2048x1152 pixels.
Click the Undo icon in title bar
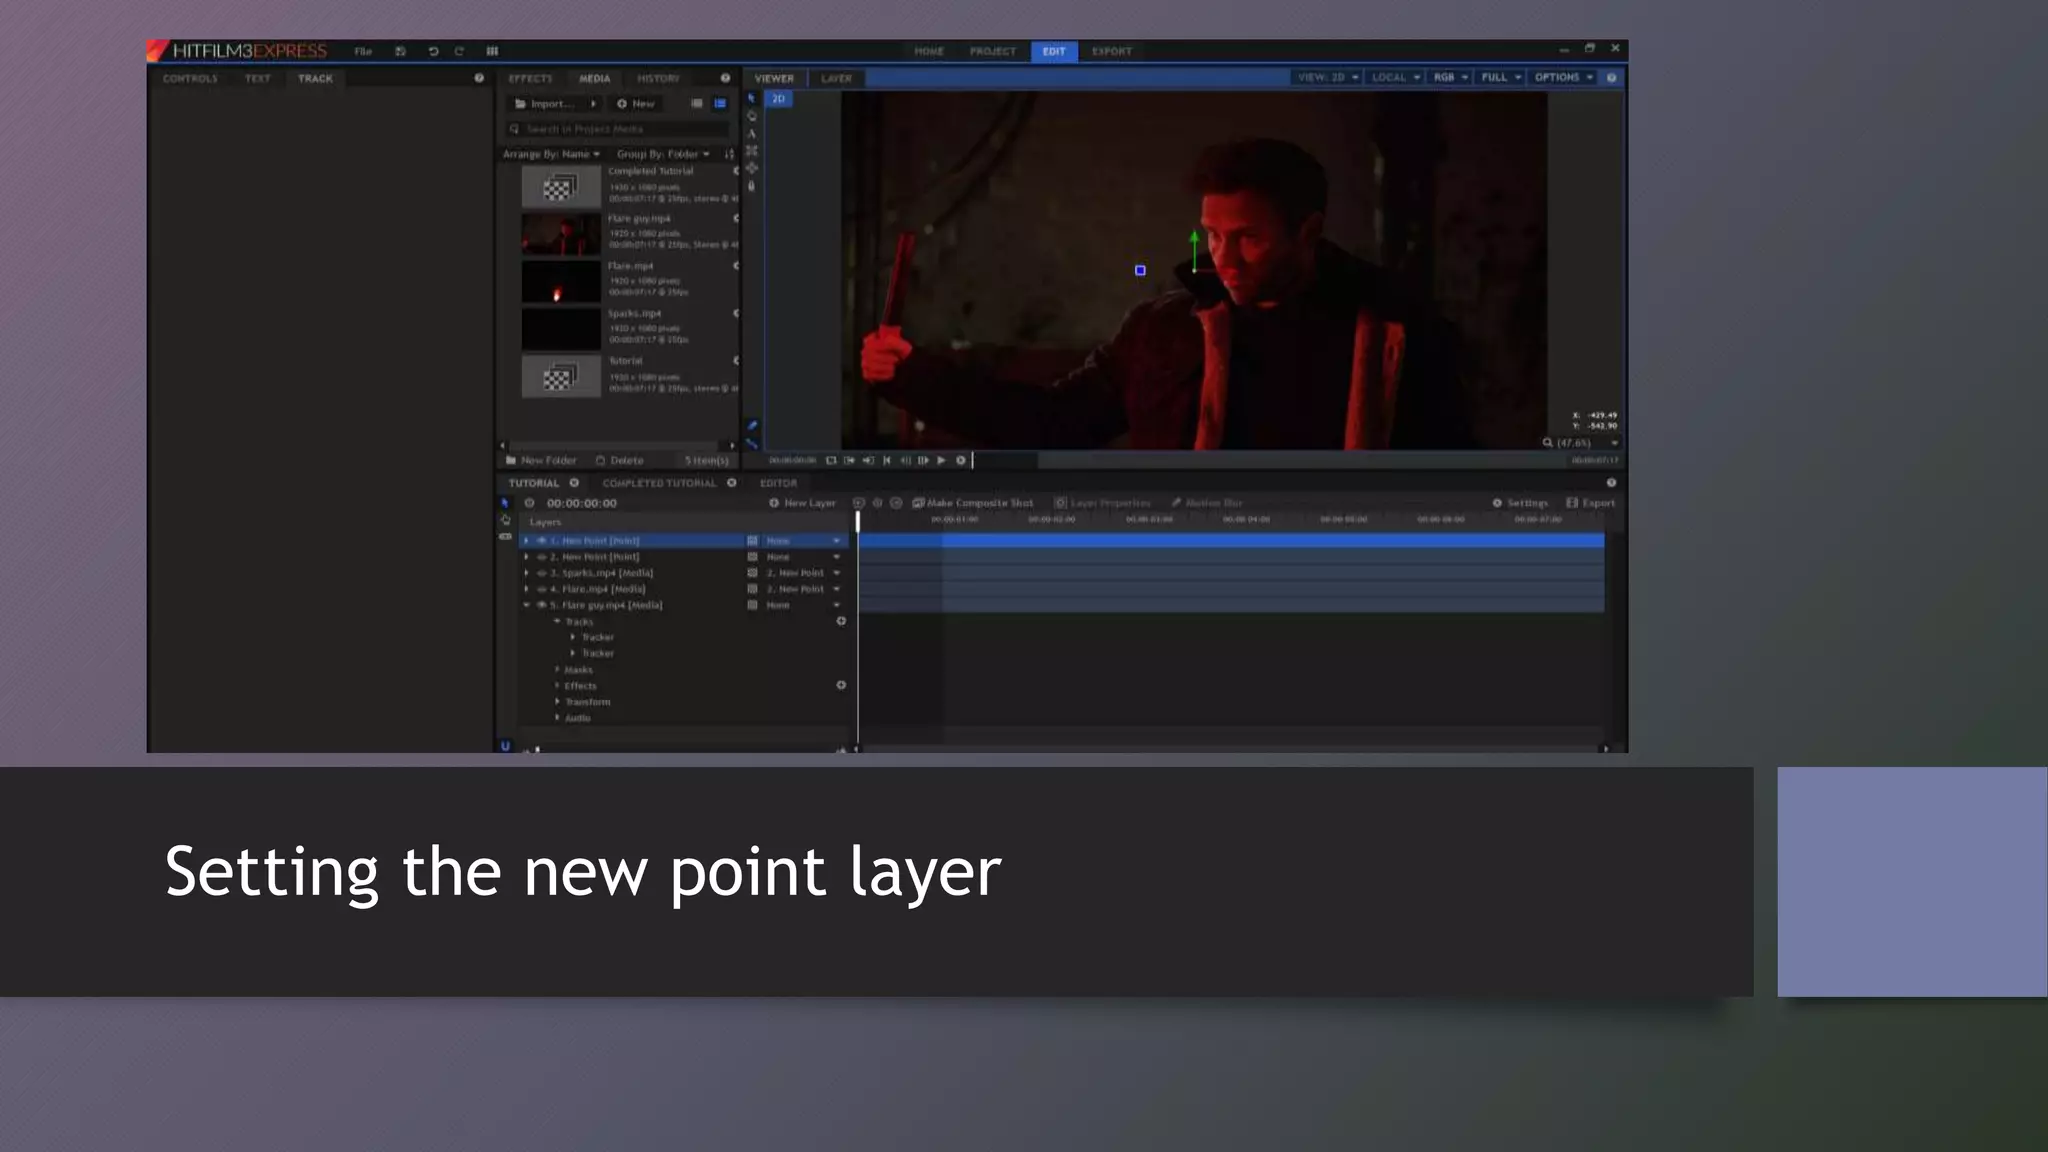point(433,51)
